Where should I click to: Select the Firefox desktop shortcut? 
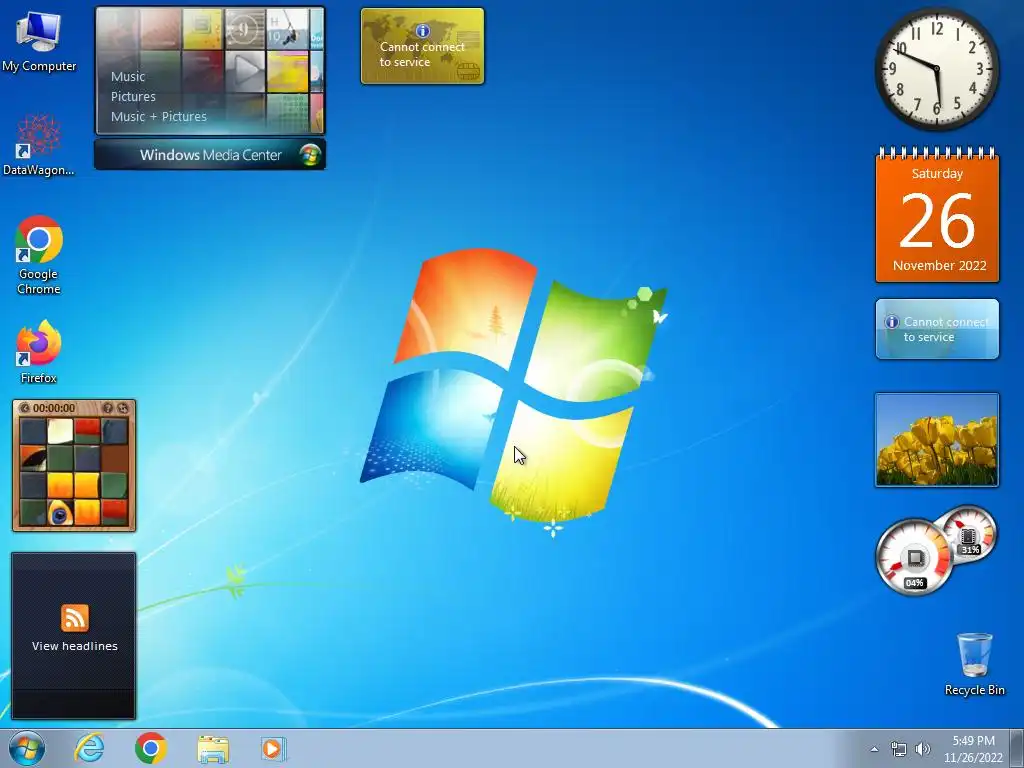point(39,351)
